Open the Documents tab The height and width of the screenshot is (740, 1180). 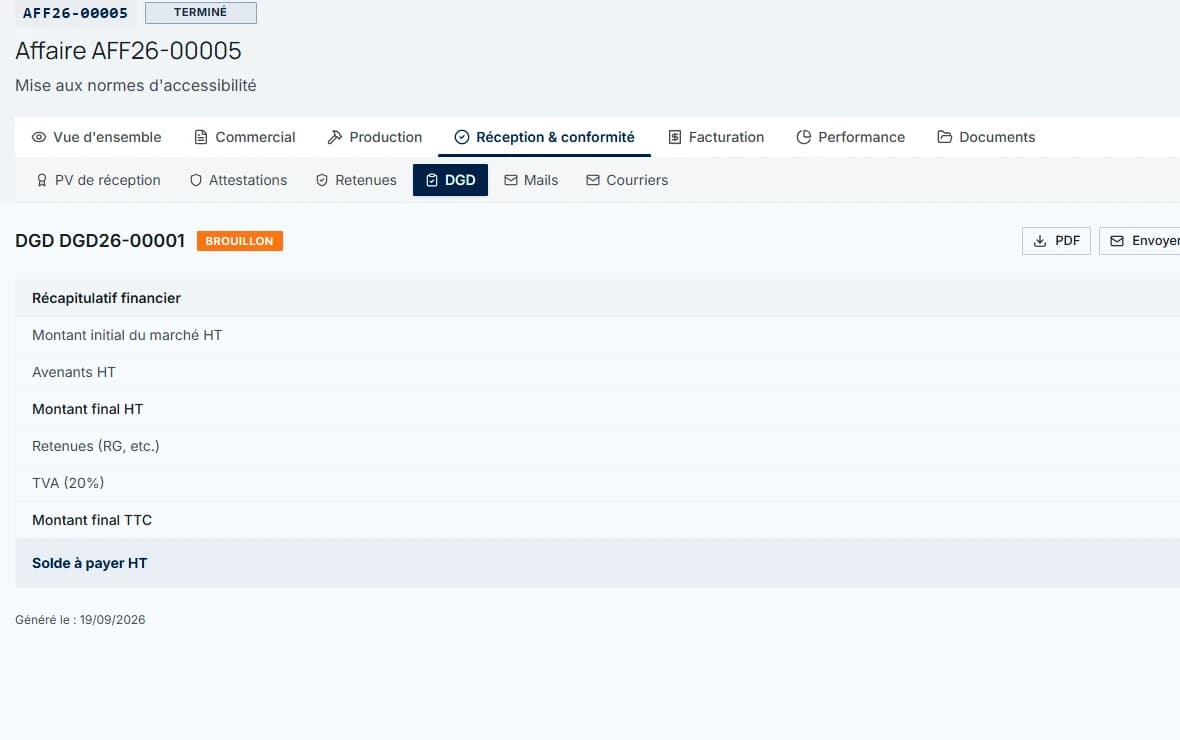coord(986,137)
